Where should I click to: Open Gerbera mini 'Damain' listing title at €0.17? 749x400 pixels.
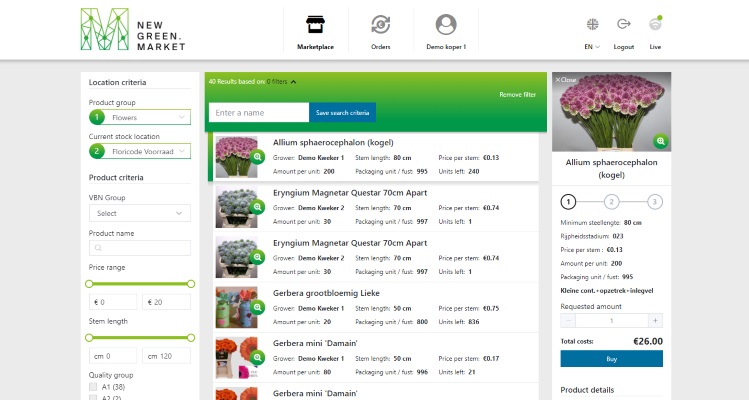click(315, 343)
